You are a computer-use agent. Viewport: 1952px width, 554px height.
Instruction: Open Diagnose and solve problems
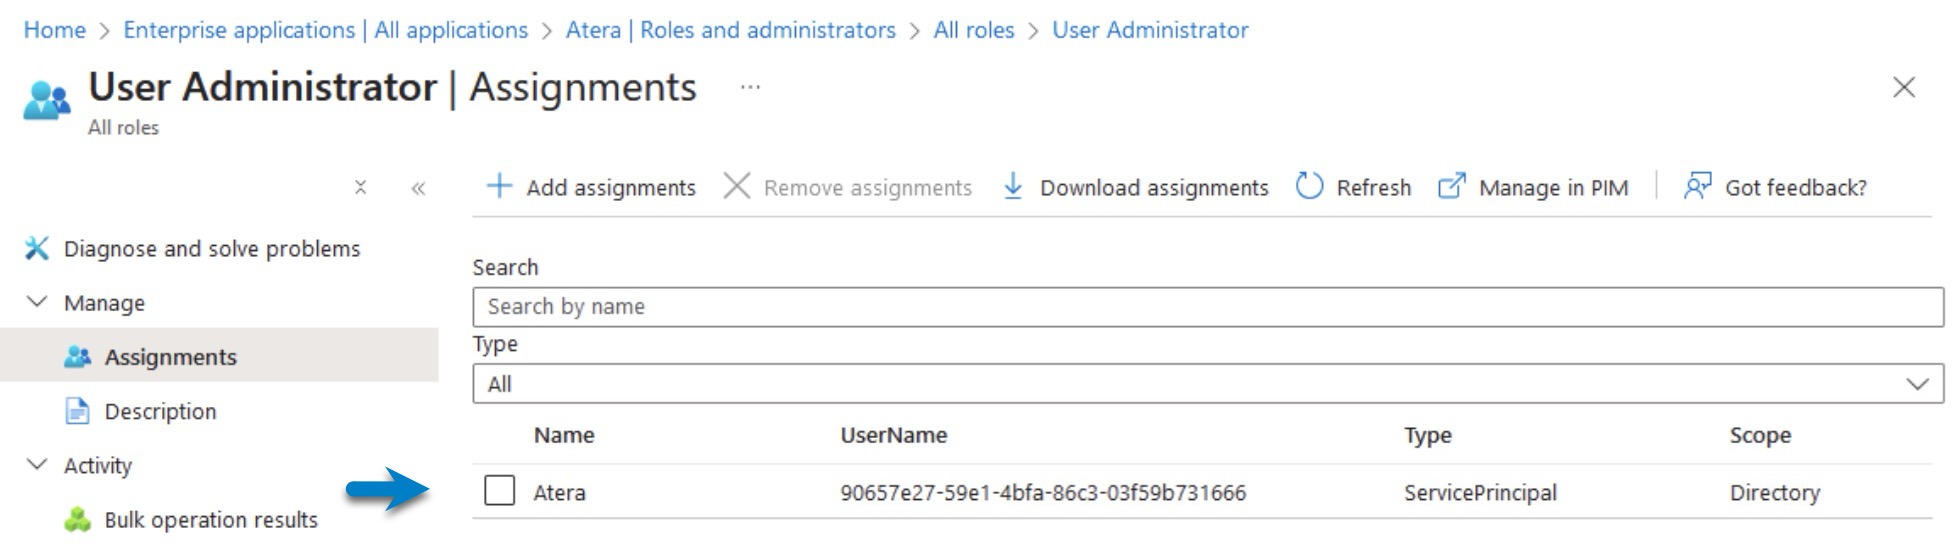pos(212,248)
